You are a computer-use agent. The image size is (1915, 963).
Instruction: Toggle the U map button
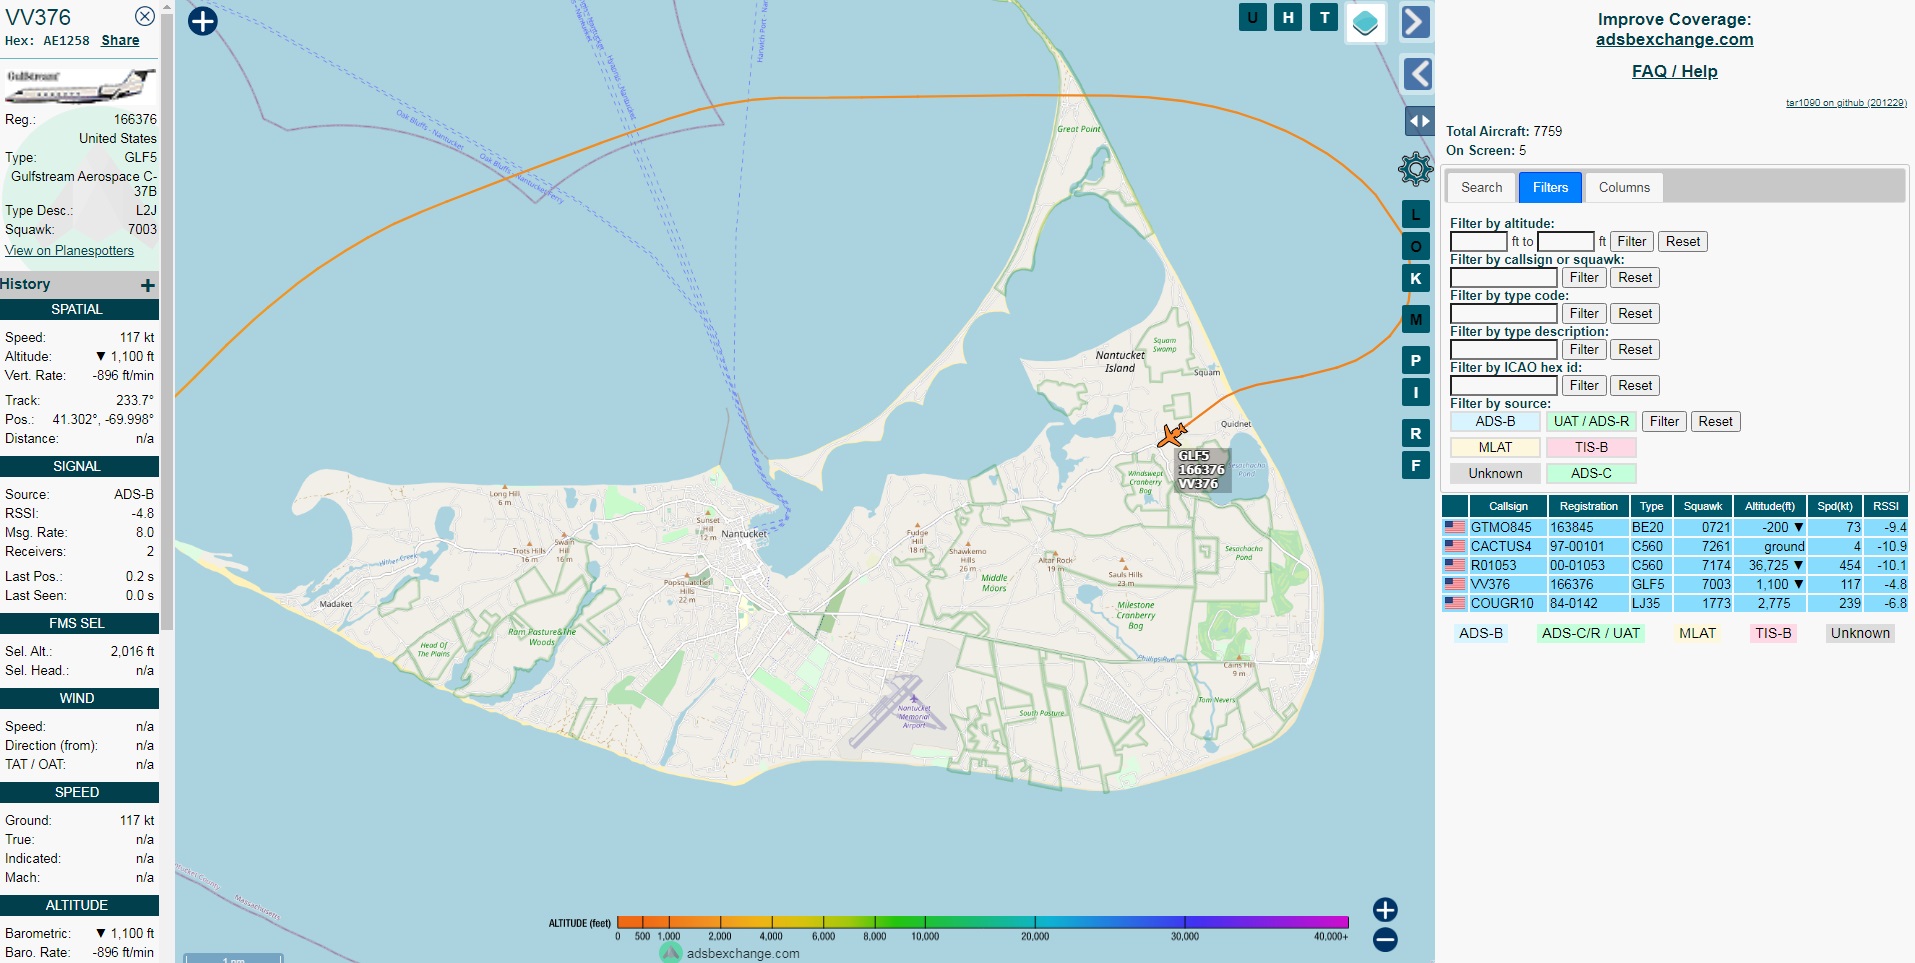(x=1252, y=17)
